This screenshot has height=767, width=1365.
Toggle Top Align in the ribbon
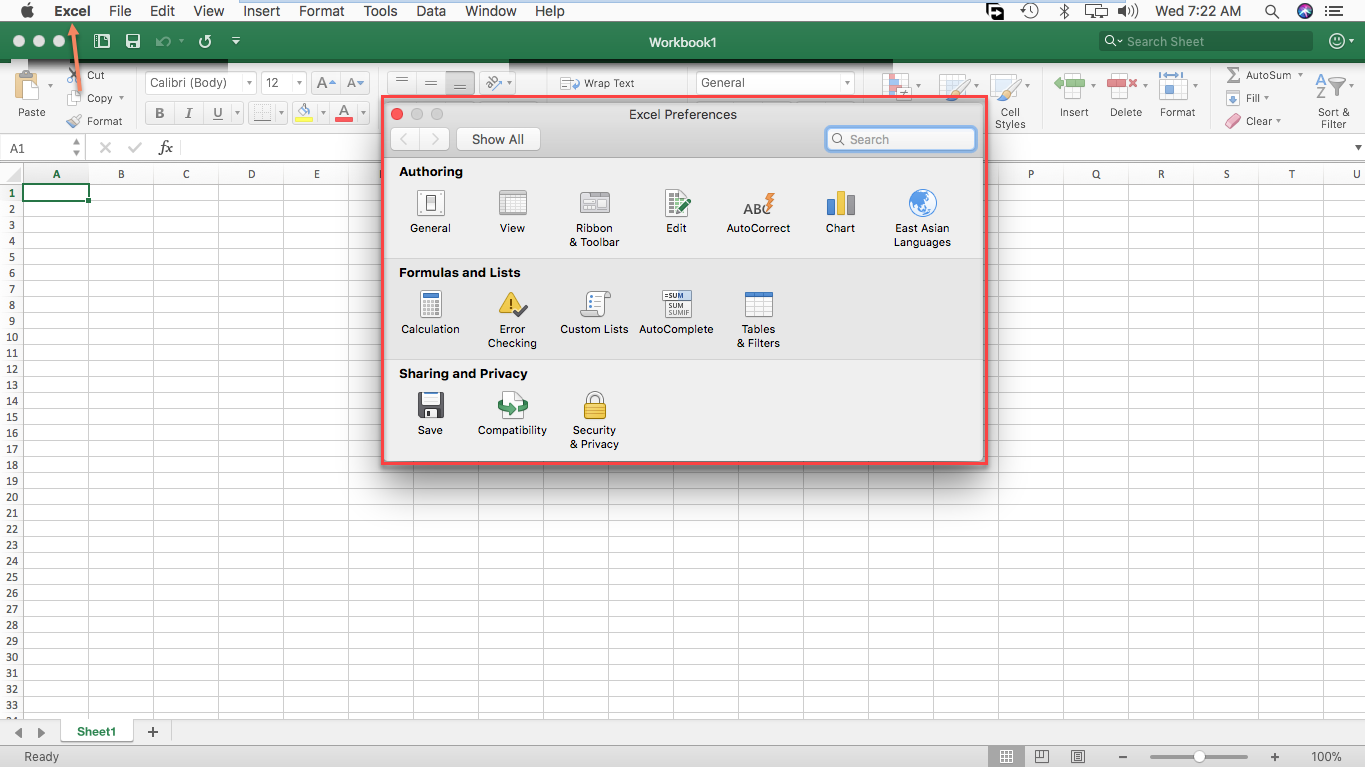click(x=401, y=83)
